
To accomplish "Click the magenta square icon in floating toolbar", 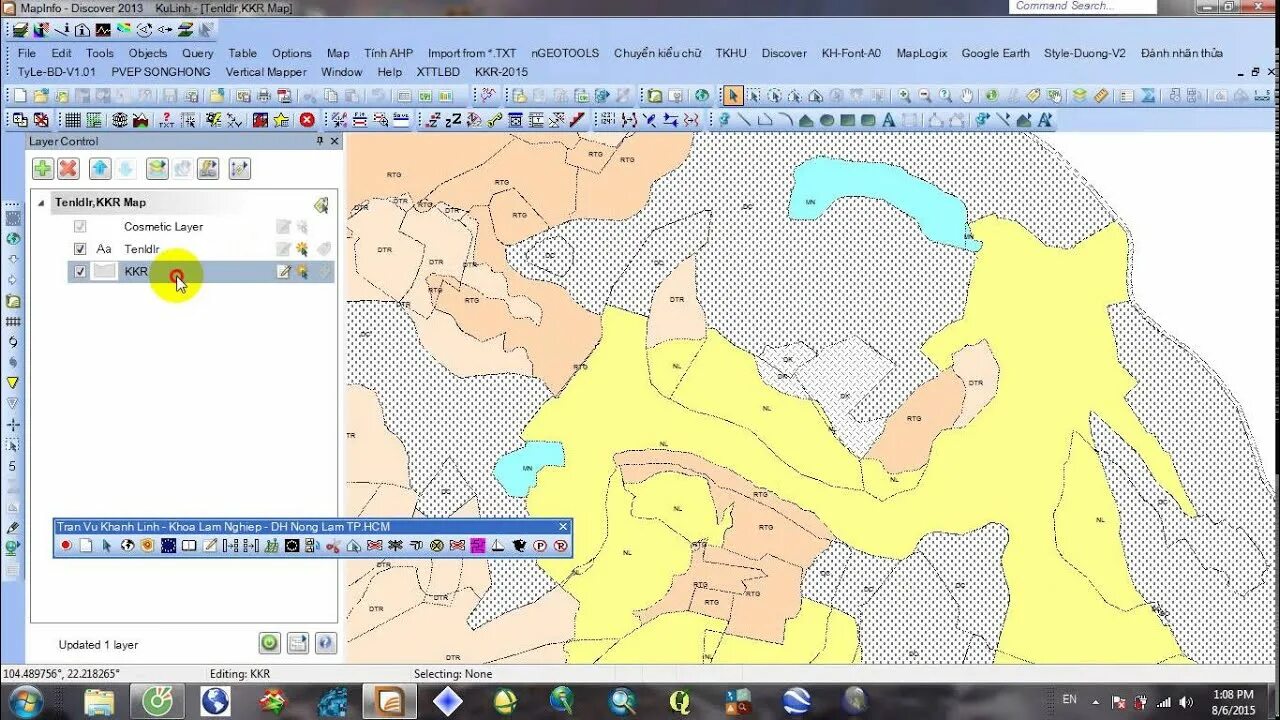I will tap(478, 546).
